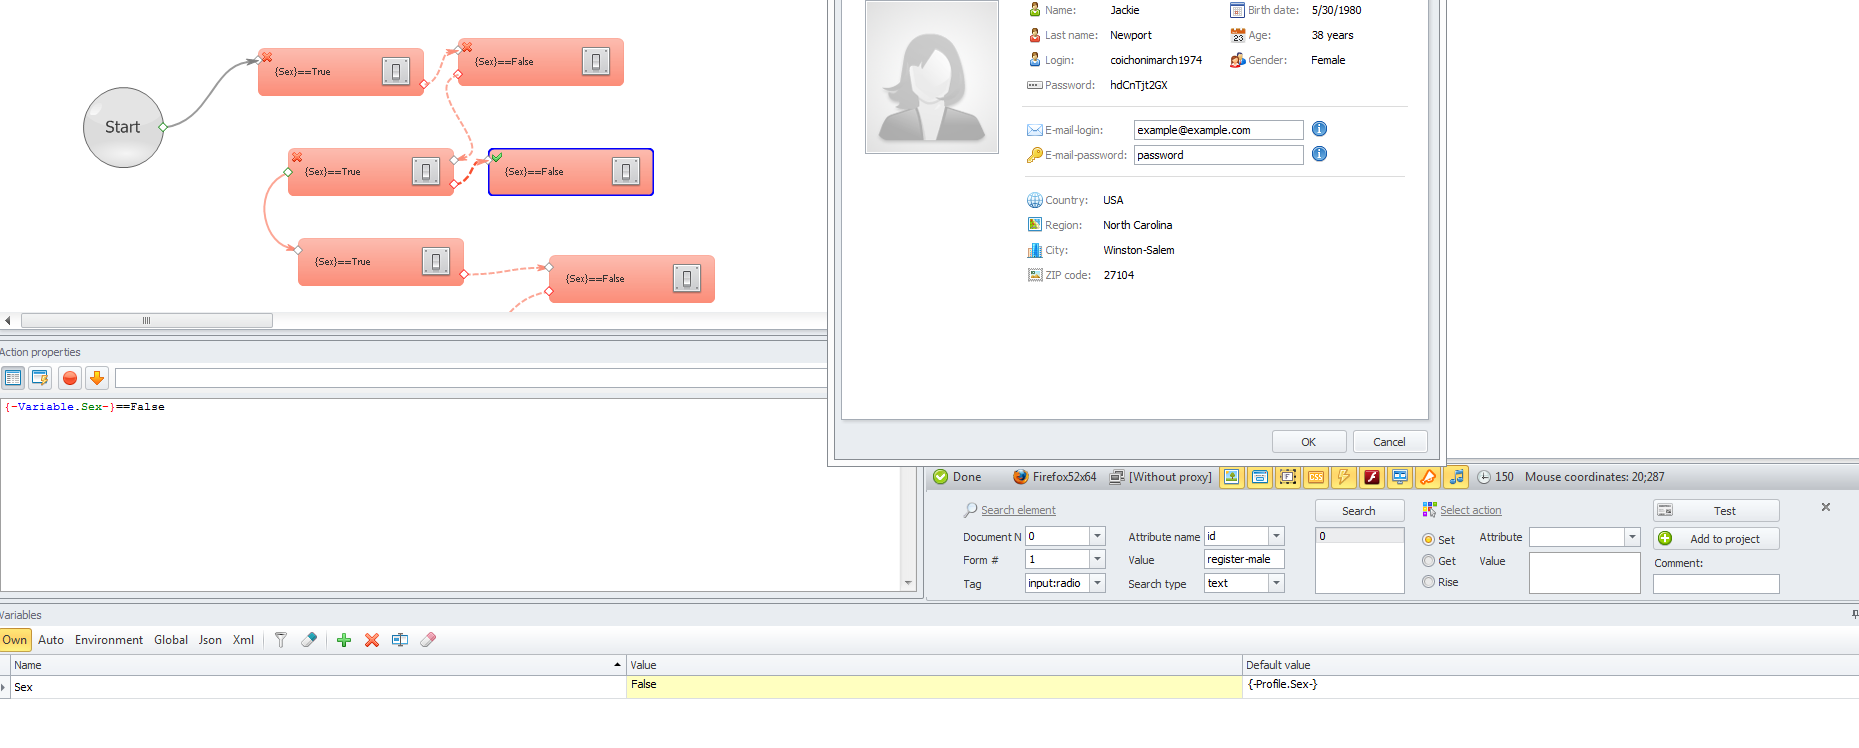Viewport: 1859px width, 748px height.
Task: Click the blue eraser icon in Variables toolbar
Action: pyautogui.click(x=309, y=640)
